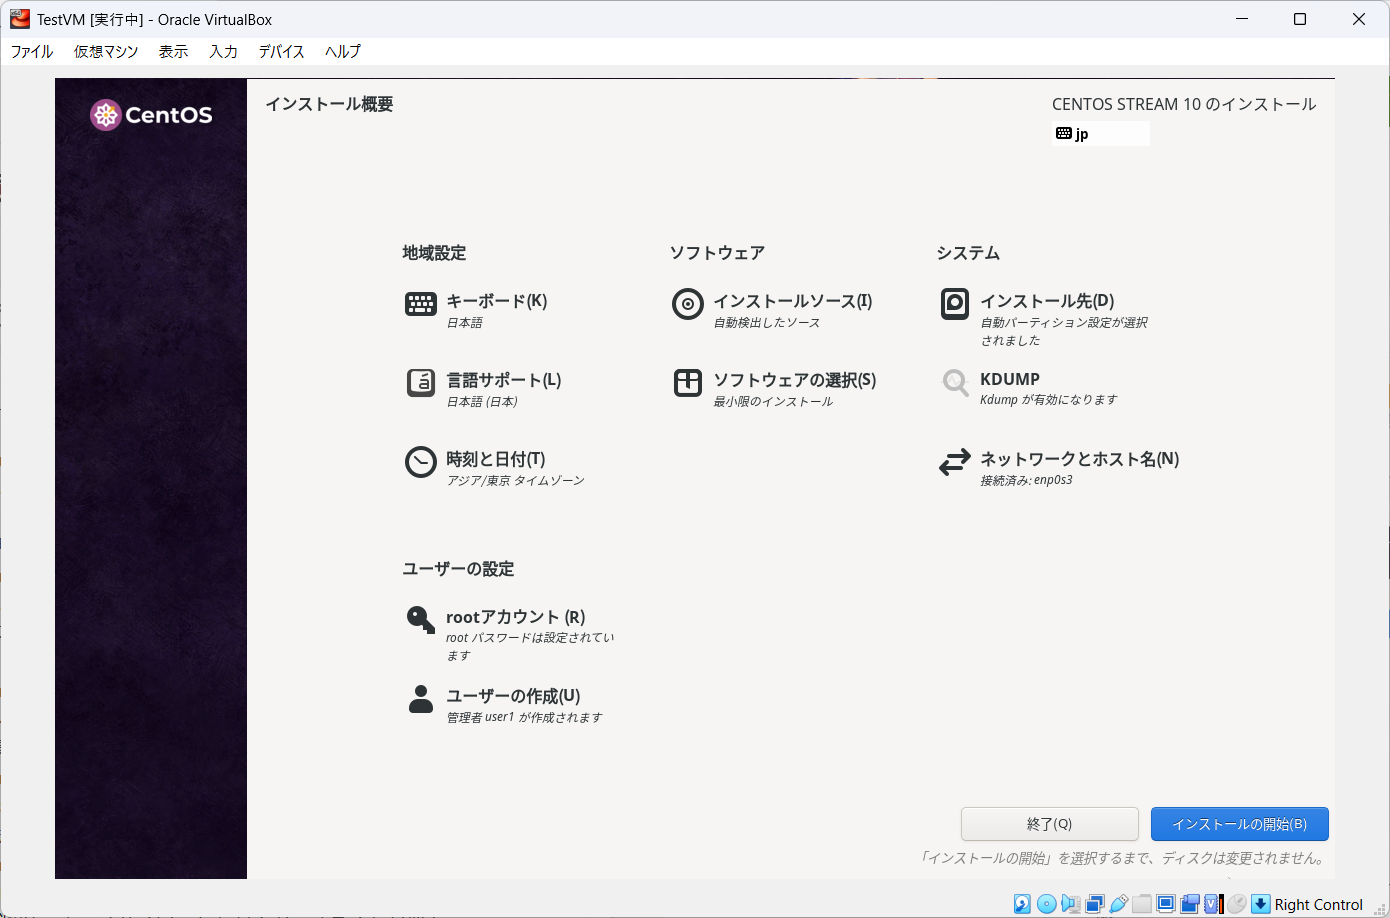Open the Installation Source (インストールソース) disc icon
Viewport: 1390px width, 918px height.
pos(688,304)
